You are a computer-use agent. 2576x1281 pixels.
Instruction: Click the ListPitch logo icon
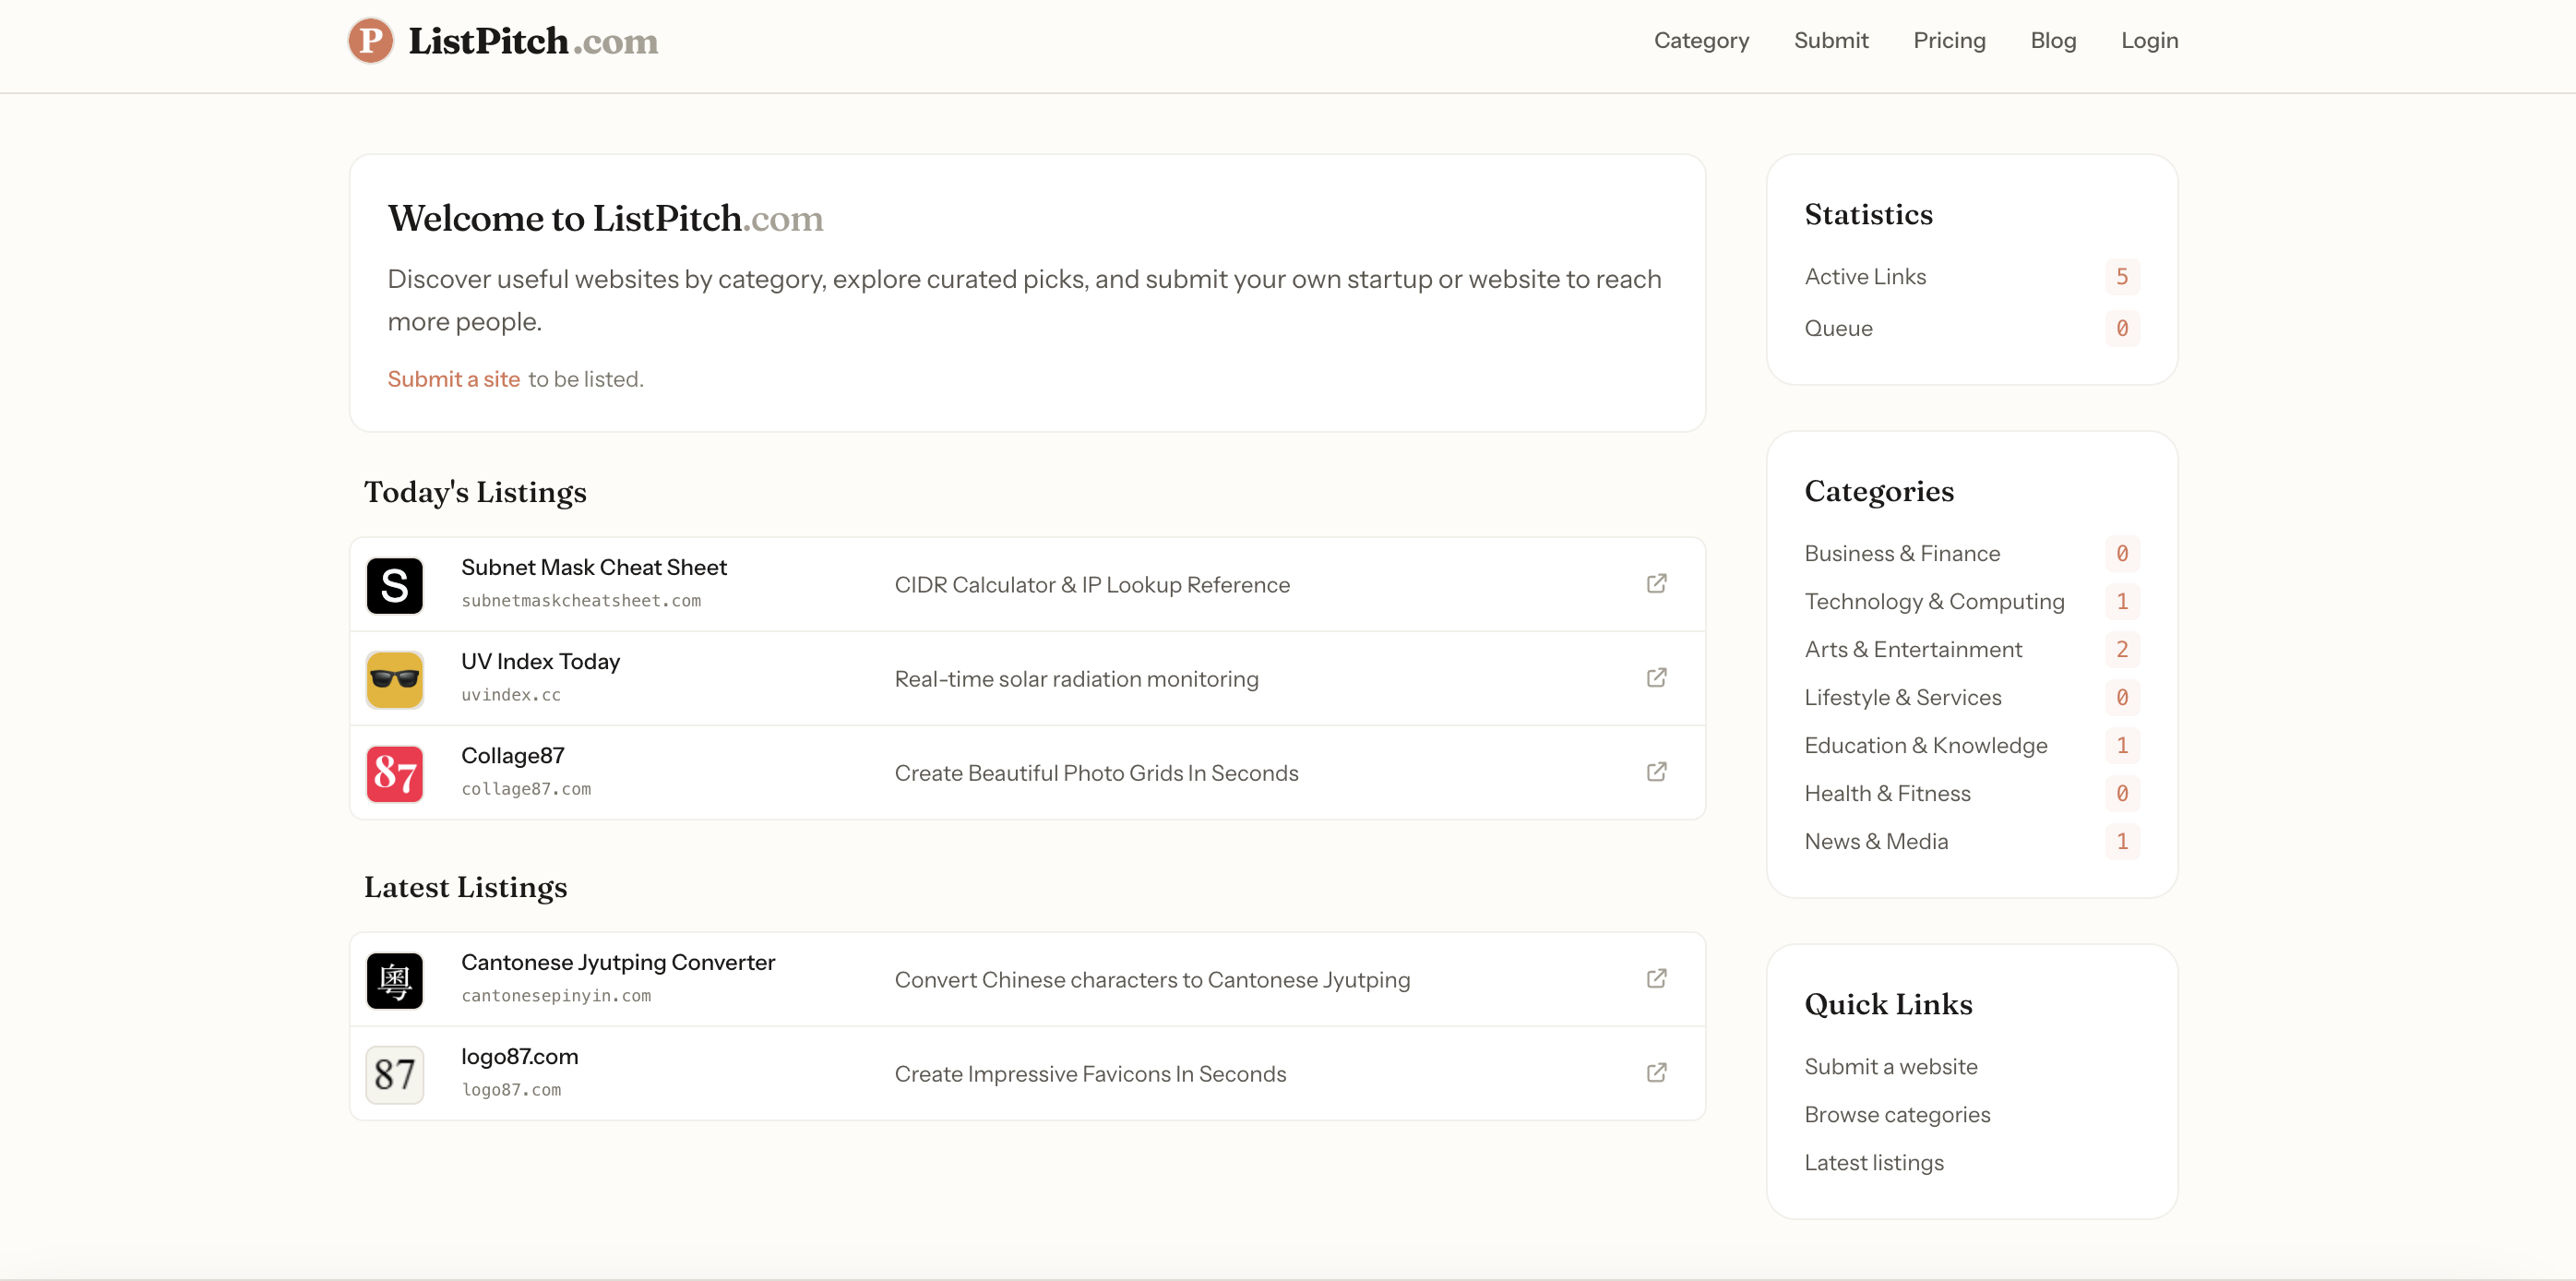coord(370,41)
